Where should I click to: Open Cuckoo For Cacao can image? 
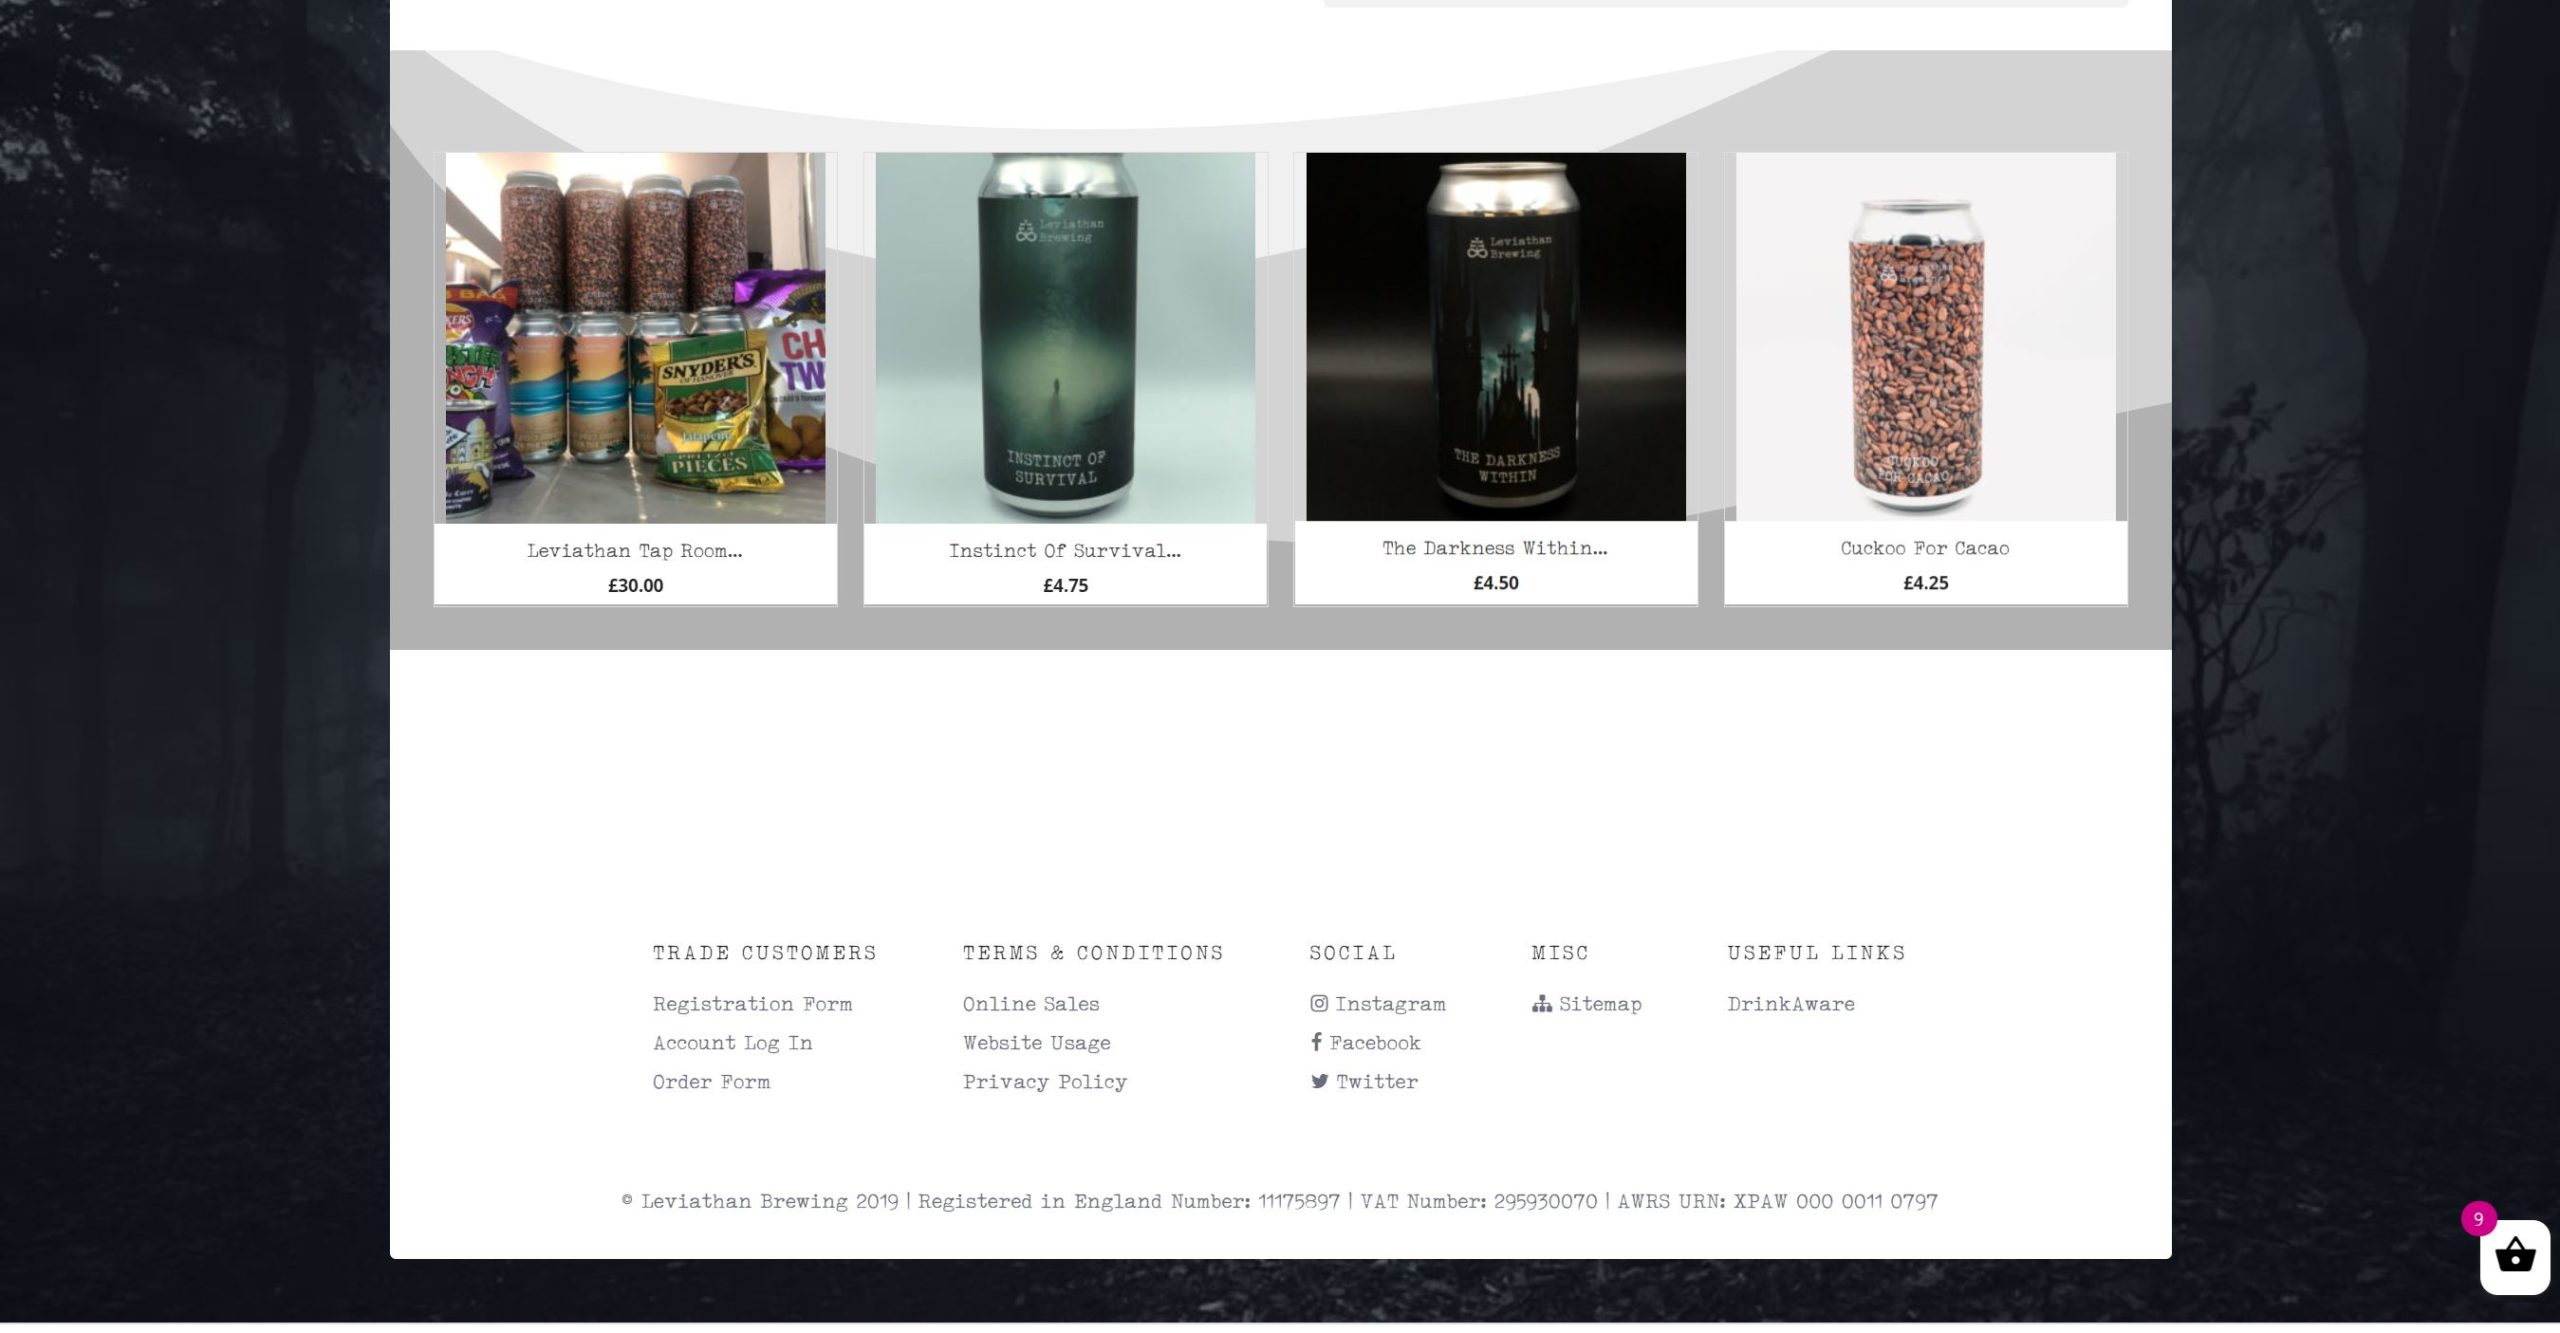coord(1925,336)
